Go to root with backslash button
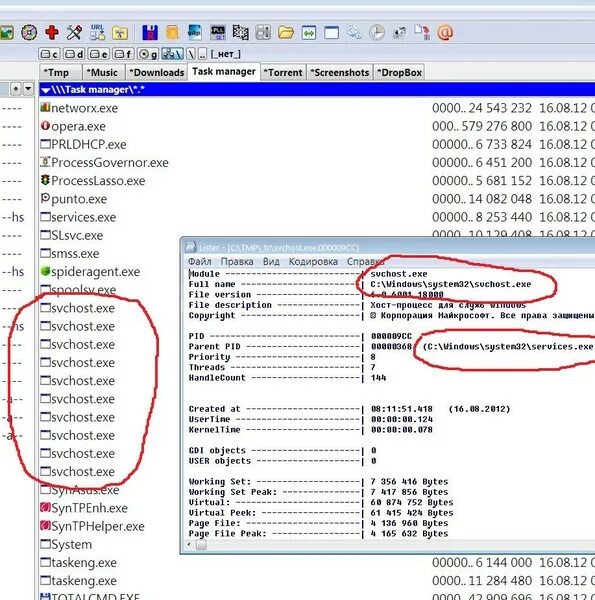This screenshot has width=595, height=600. point(191,54)
